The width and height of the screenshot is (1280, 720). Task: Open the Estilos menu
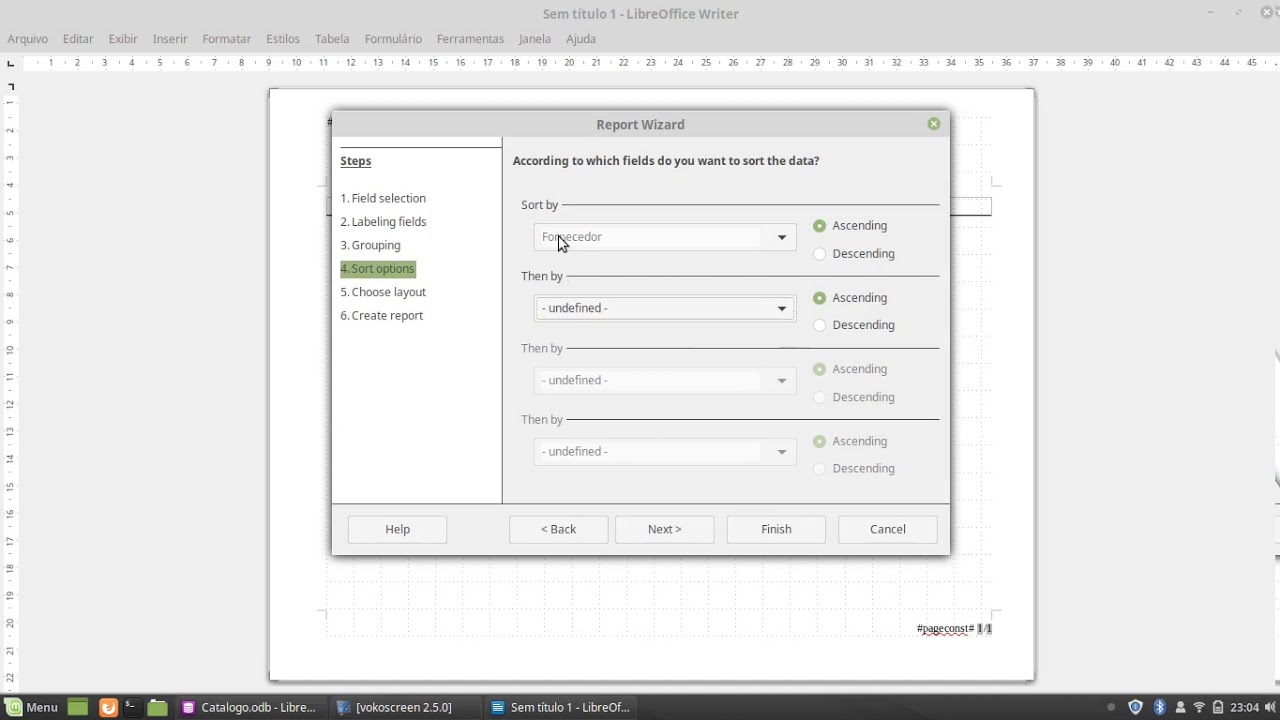click(x=283, y=39)
